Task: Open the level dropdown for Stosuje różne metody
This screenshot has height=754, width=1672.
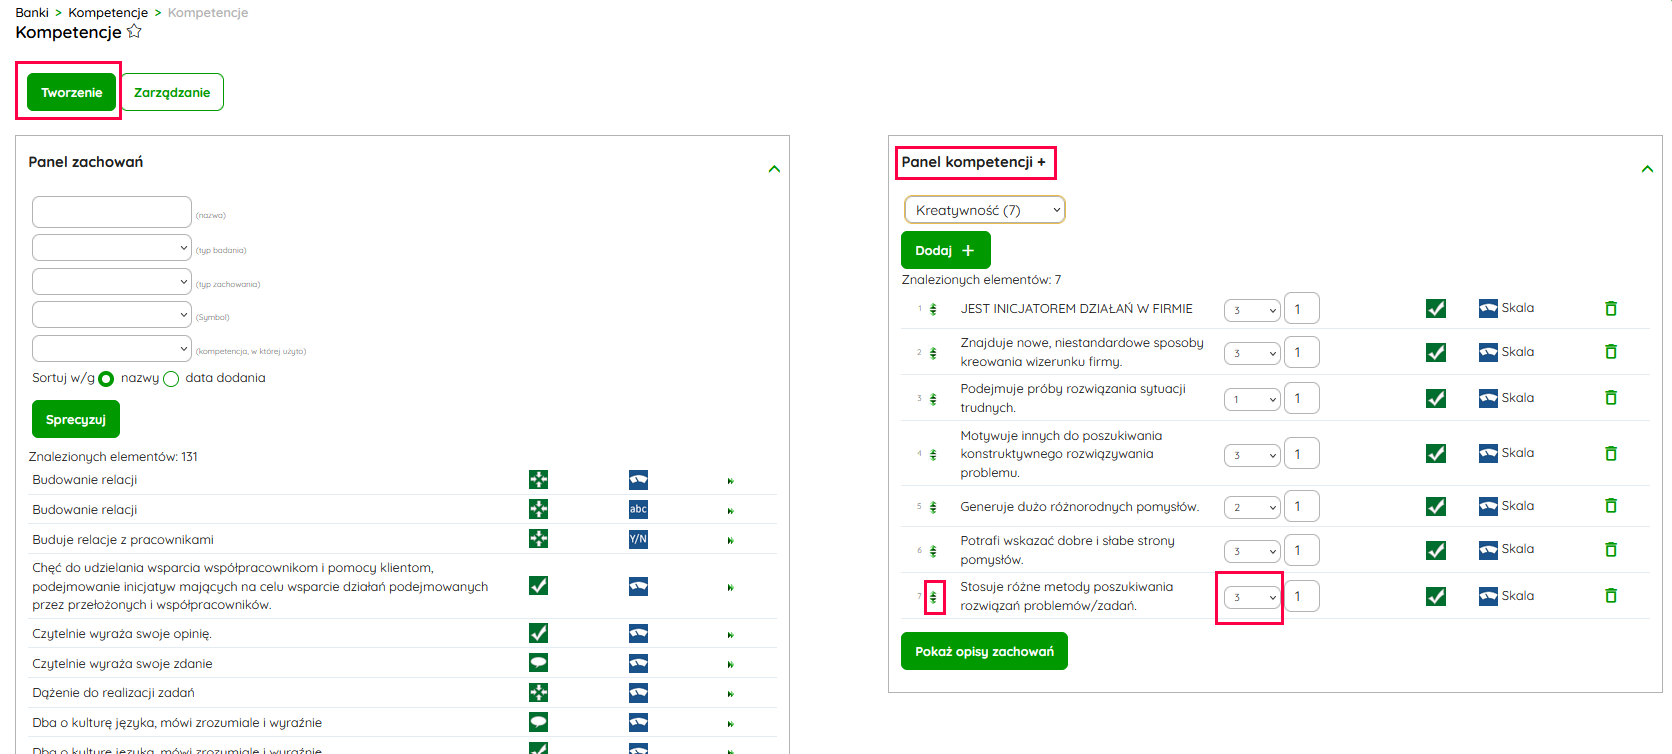Action: (1251, 597)
